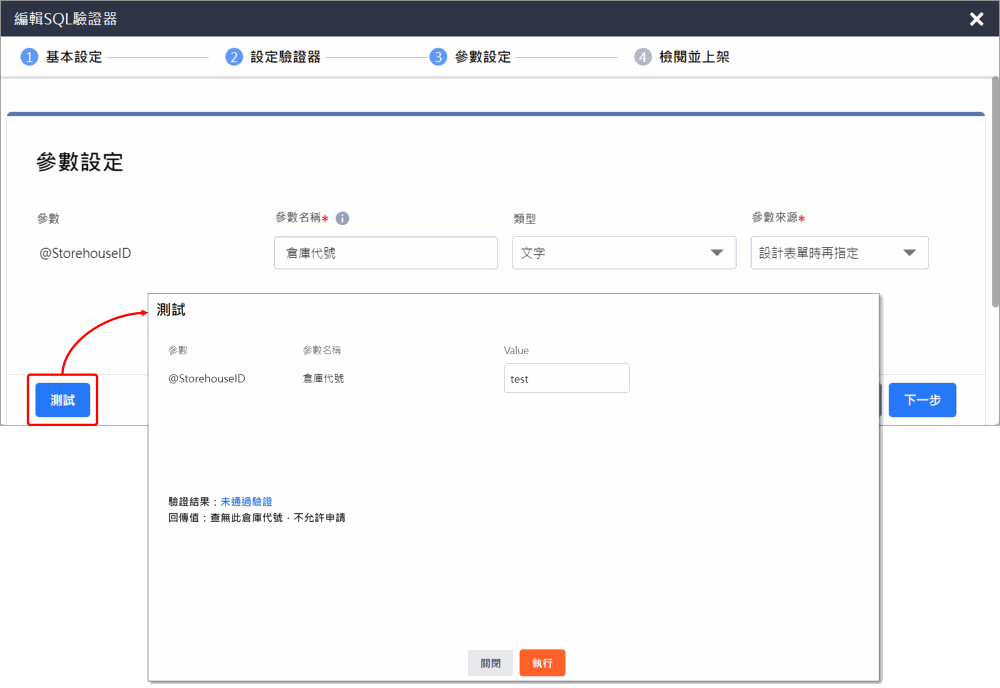
Task: Click 倉庫代號 text in the test popup
Action: tap(323, 379)
